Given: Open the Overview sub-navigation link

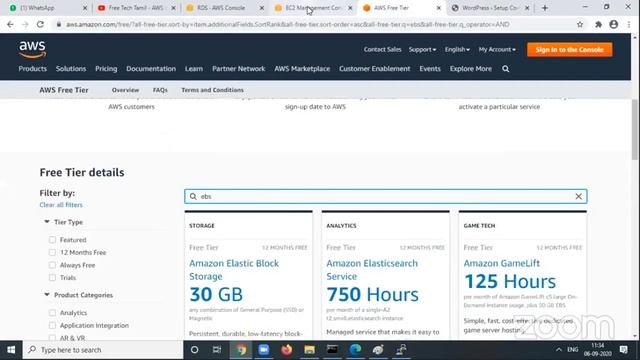Looking at the screenshot, I should [125, 90].
